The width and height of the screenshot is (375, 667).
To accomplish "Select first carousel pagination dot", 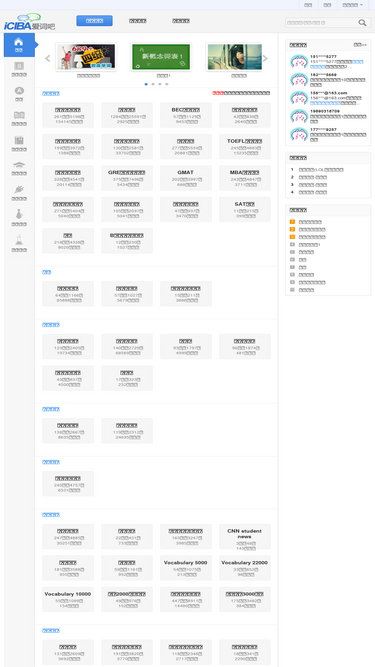I will tap(146, 84).
